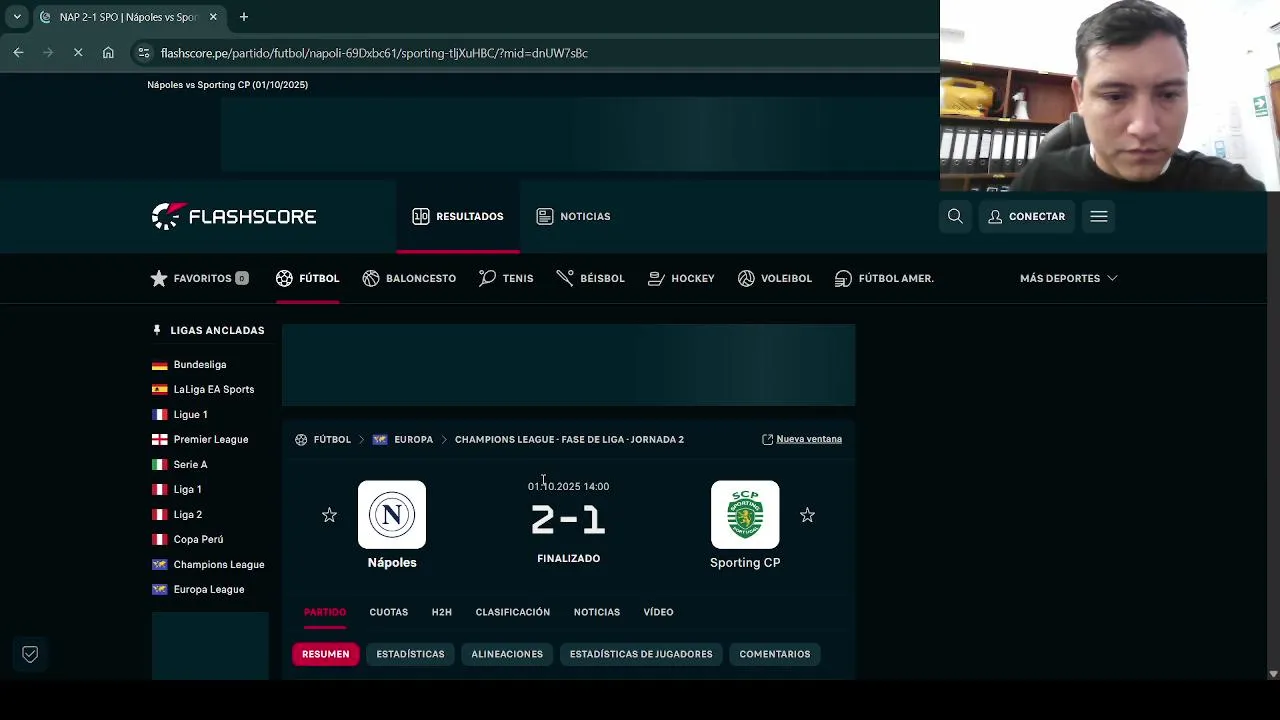Open Champions League Jornada 2 breadcrumb
Viewport: 1280px width, 720px height.
click(569, 439)
